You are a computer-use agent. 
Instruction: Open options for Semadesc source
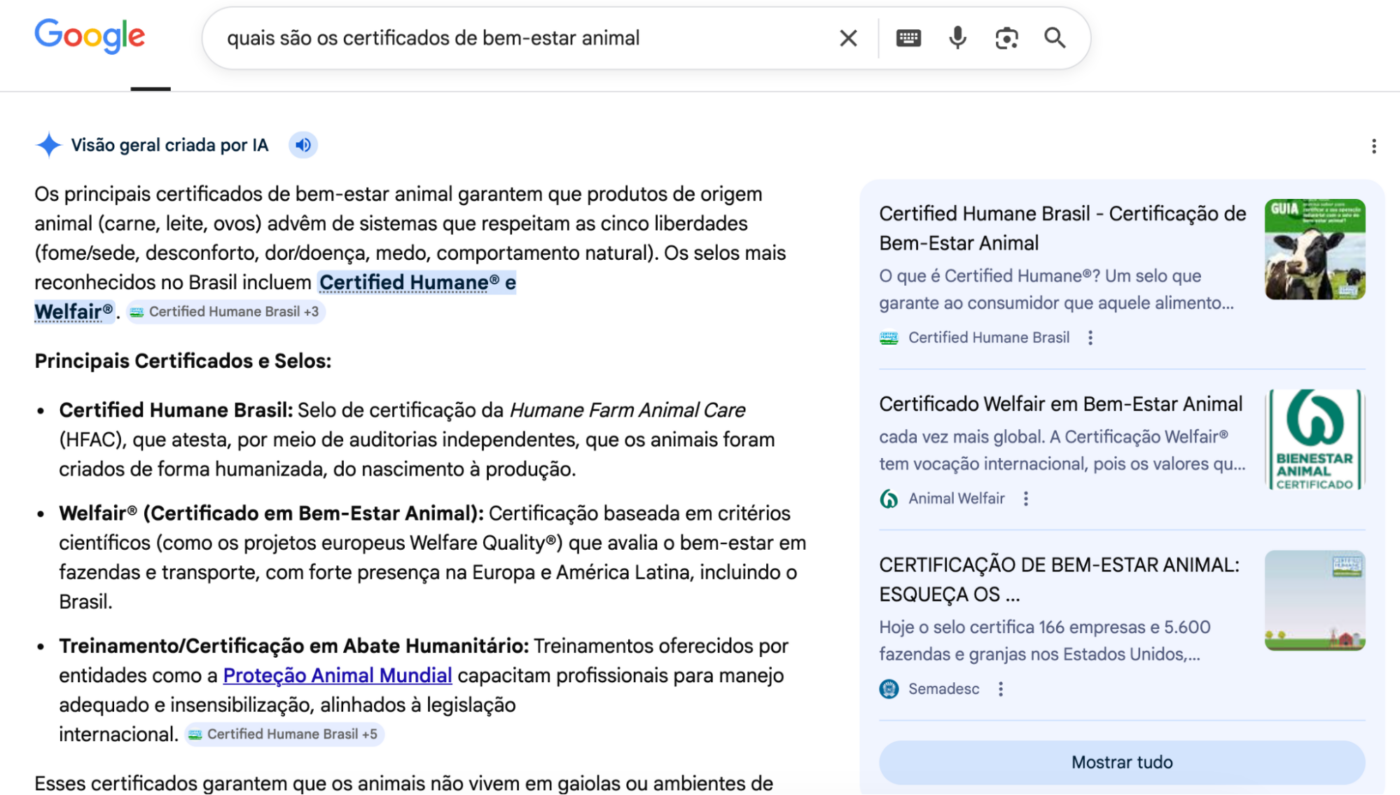click(x=1001, y=689)
